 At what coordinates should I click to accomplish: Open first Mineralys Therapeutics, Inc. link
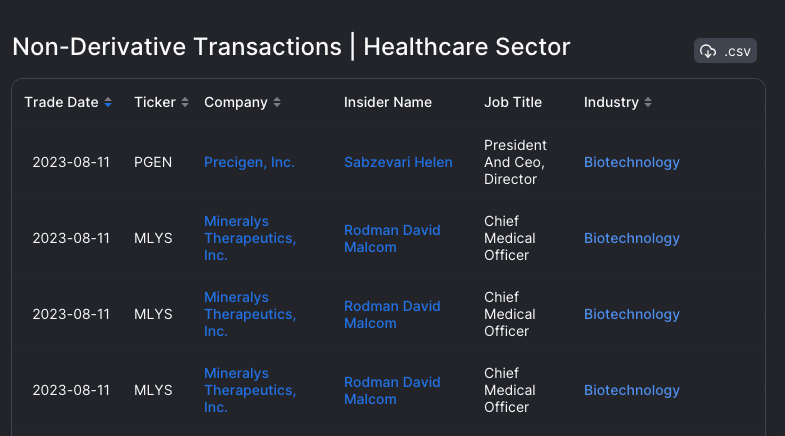(250, 238)
